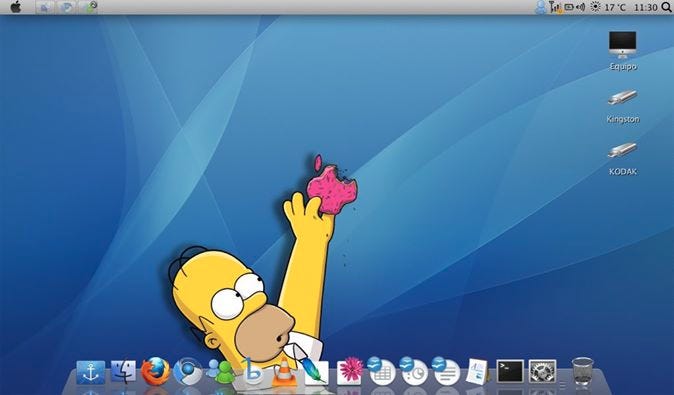Viewport: 674px width, 395px height.
Task: Launch OpenOffice Impress presentation icon
Action: 414,371
